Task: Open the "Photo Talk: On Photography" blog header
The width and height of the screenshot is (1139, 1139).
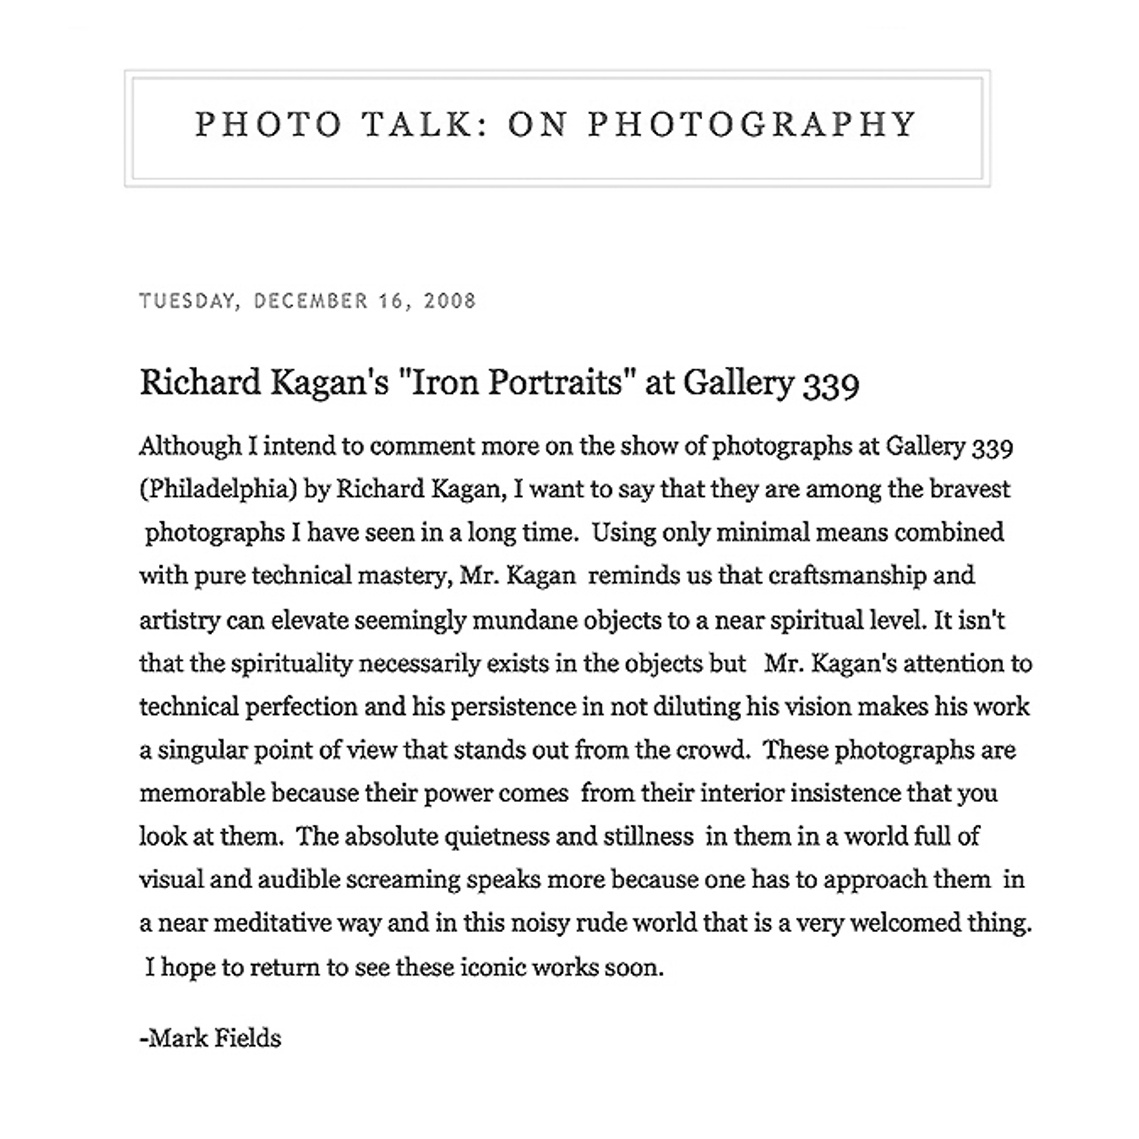Action: coord(556,124)
